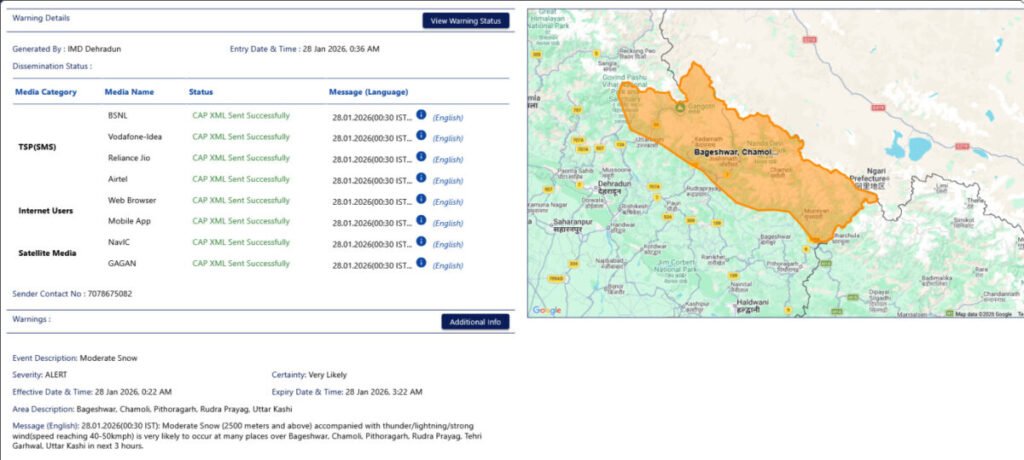Viewport: 1024px width, 460px height.
Task: Click info icon in Airtel row
Action: (x=421, y=178)
